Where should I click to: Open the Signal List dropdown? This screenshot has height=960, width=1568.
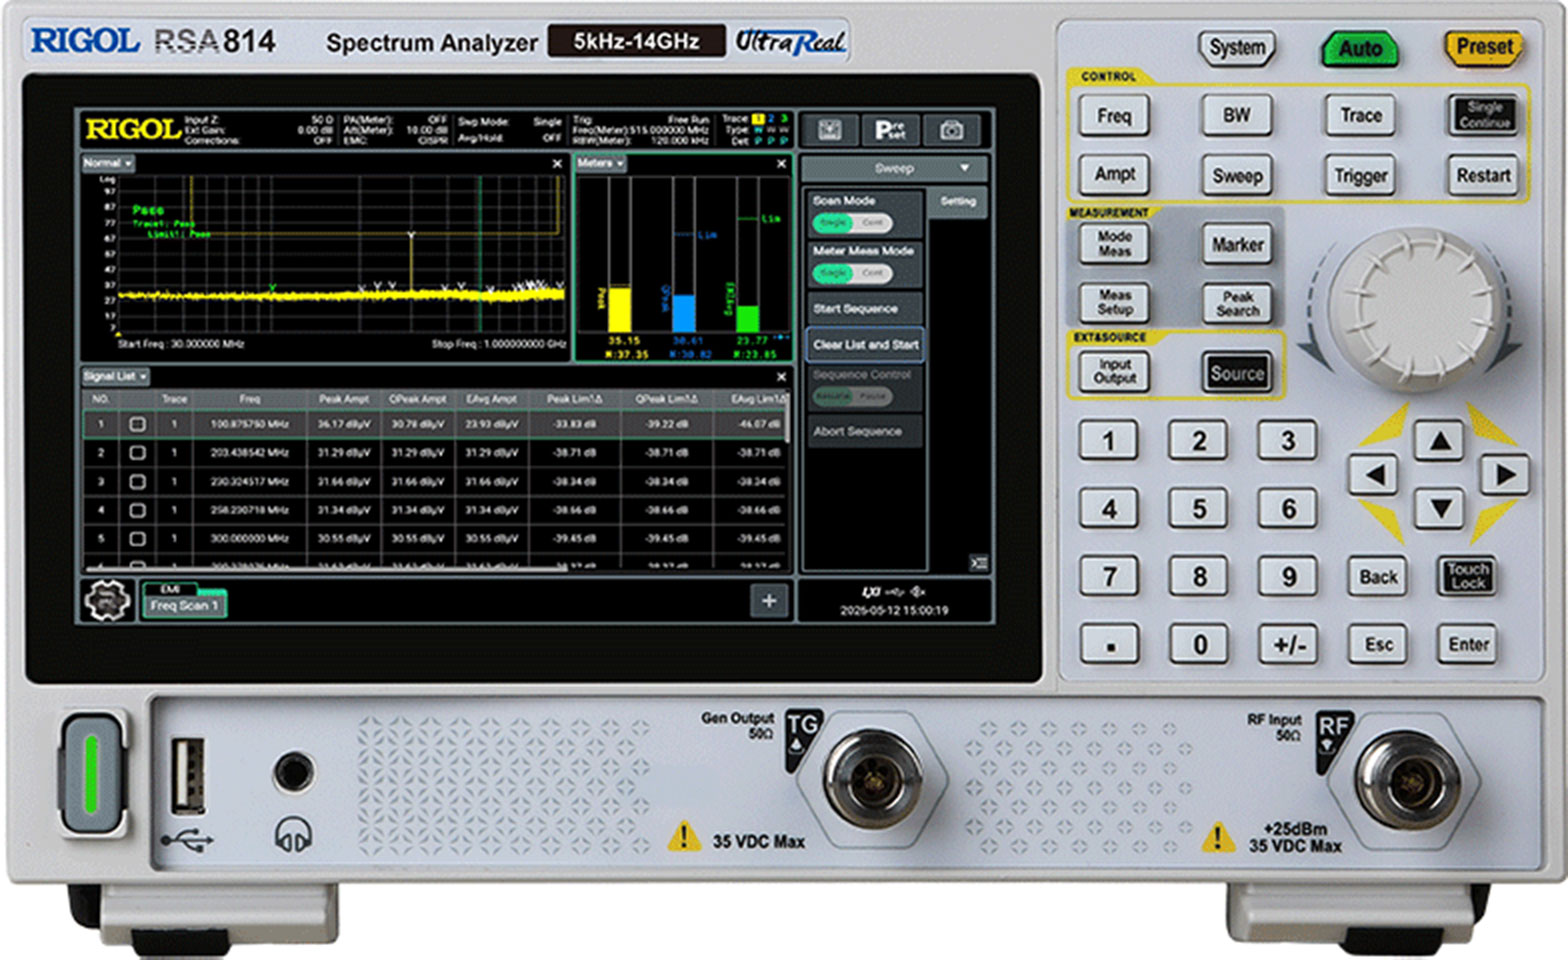pos(115,376)
